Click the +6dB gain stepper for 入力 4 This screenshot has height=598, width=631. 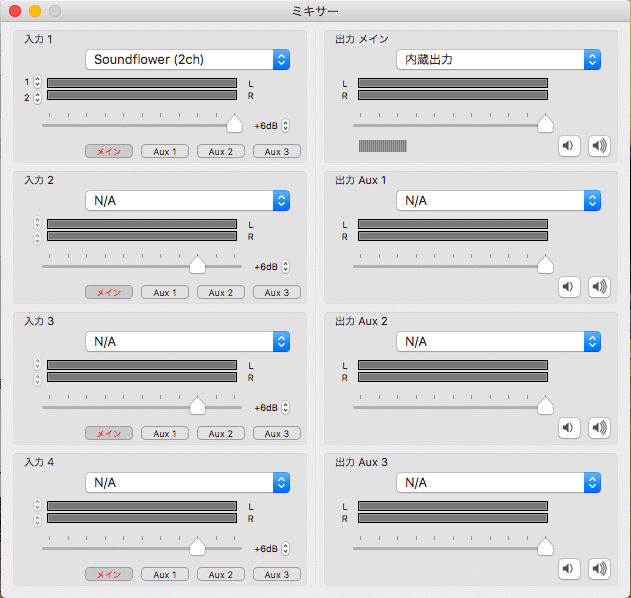coord(285,549)
